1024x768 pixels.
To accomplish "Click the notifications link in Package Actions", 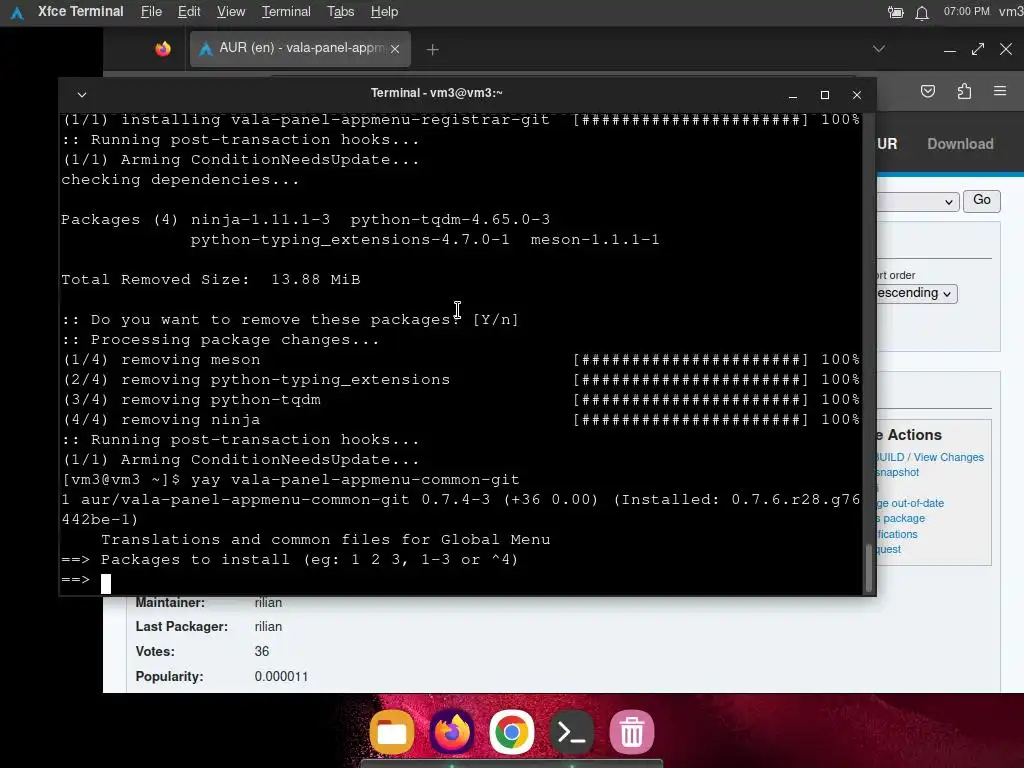I will coord(897,534).
